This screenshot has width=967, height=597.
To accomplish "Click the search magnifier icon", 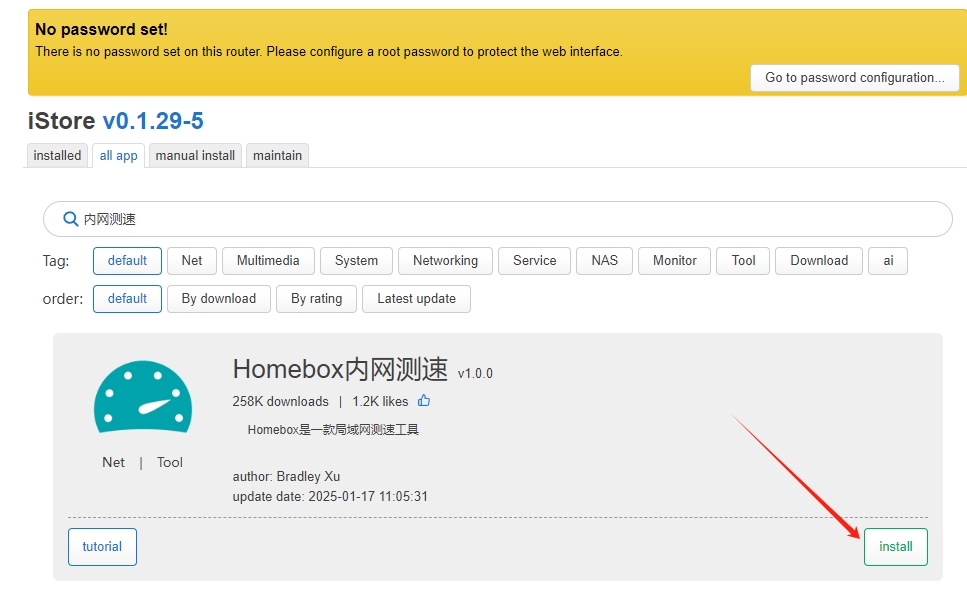I will click(x=70, y=219).
